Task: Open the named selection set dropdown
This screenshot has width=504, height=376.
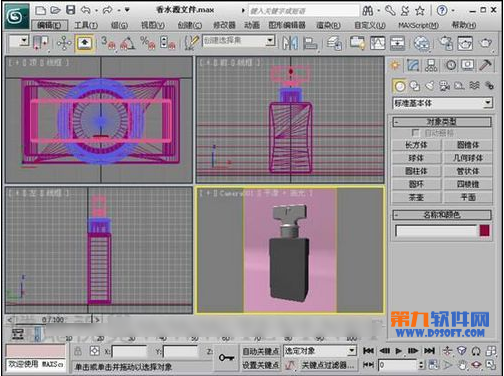Action: coord(270,41)
